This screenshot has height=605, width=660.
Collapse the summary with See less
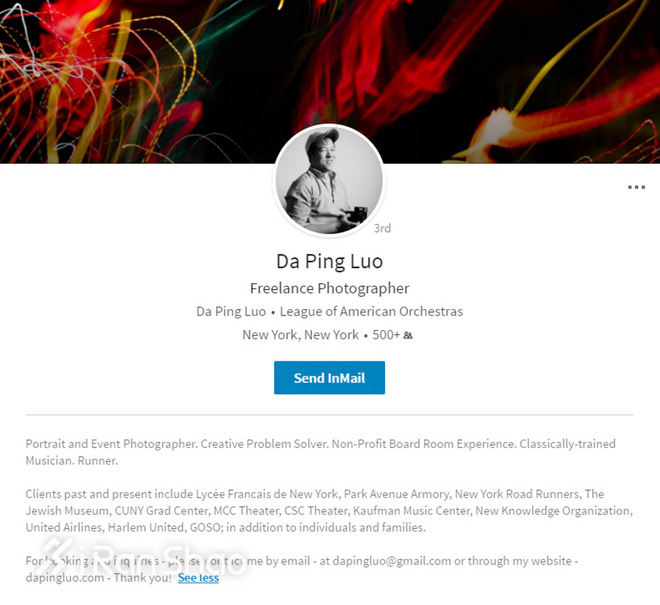click(x=198, y=578)
